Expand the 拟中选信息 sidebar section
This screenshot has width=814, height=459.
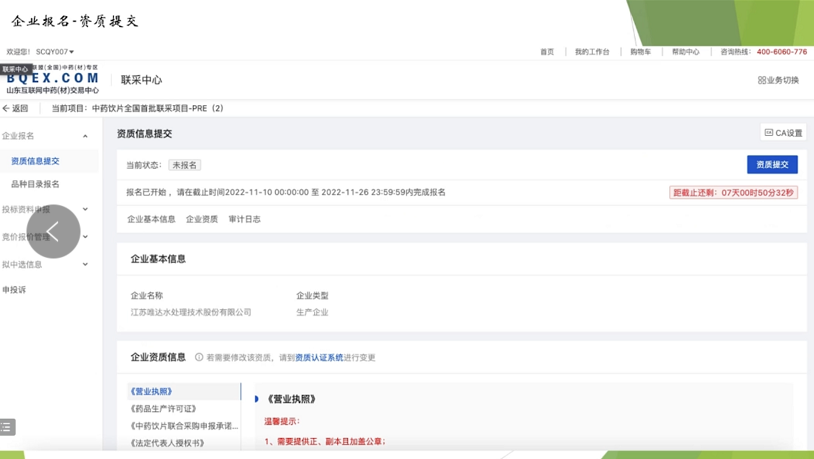[85, 265]
